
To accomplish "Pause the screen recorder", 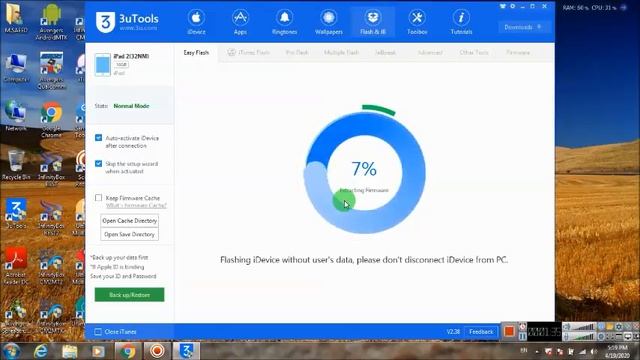I will pyautogui.click(x=522, y=336).
